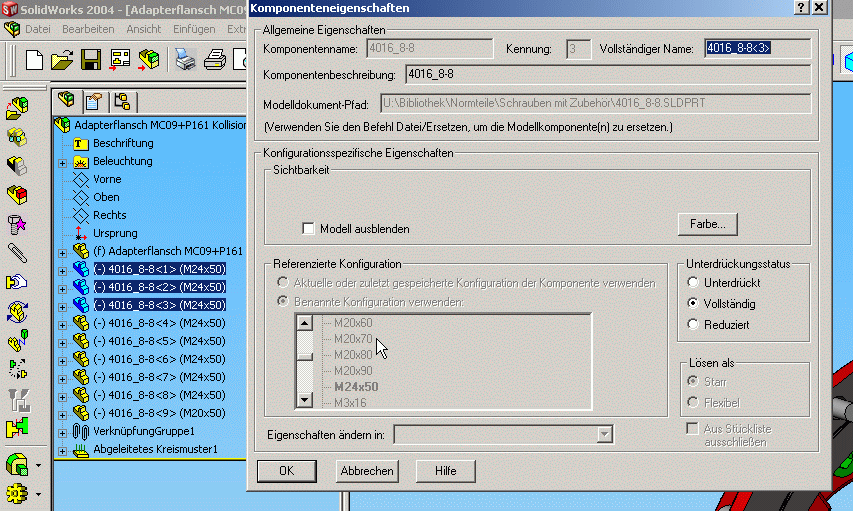The height and width of the screenshot is (511, 853).
Task: Switch to ConfigurationManager tab
Action: click(122, 101)
